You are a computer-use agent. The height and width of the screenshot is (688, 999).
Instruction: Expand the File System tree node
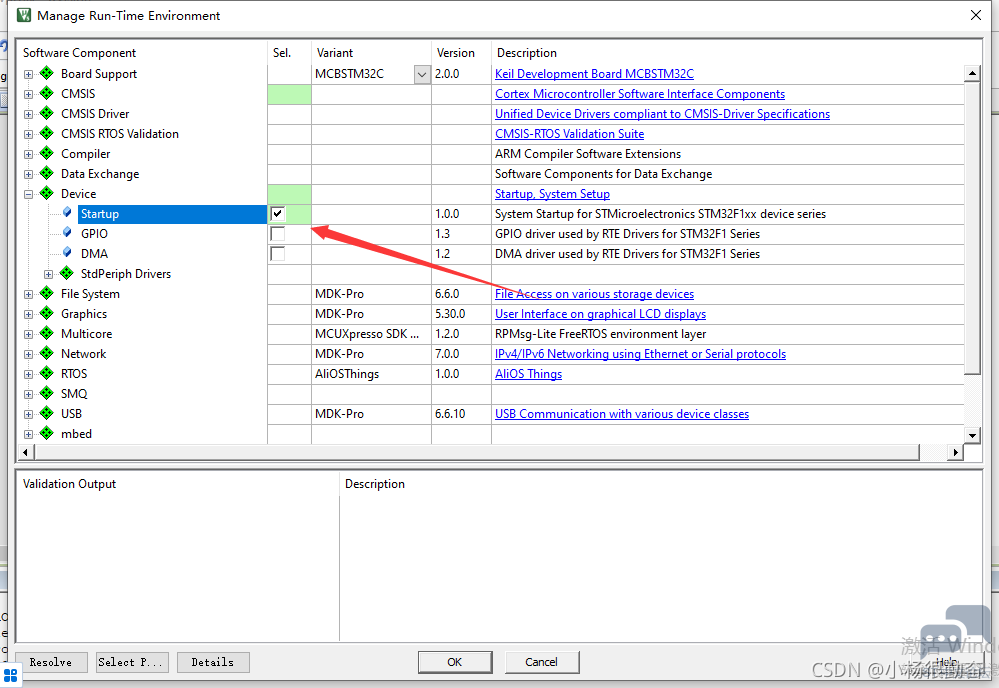tap(28, 294)
